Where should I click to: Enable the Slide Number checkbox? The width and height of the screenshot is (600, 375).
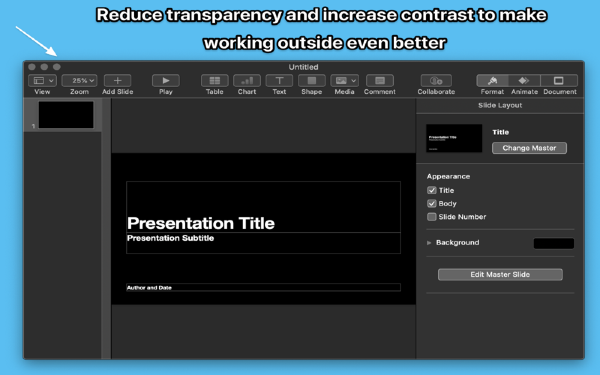pyautogui.click(x=432, y=217)
